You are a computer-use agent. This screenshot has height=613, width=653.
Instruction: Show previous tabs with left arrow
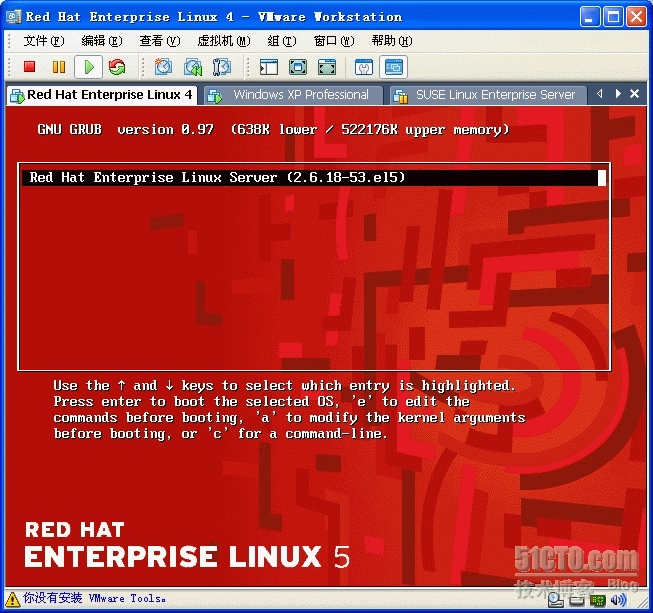point(600,94)
